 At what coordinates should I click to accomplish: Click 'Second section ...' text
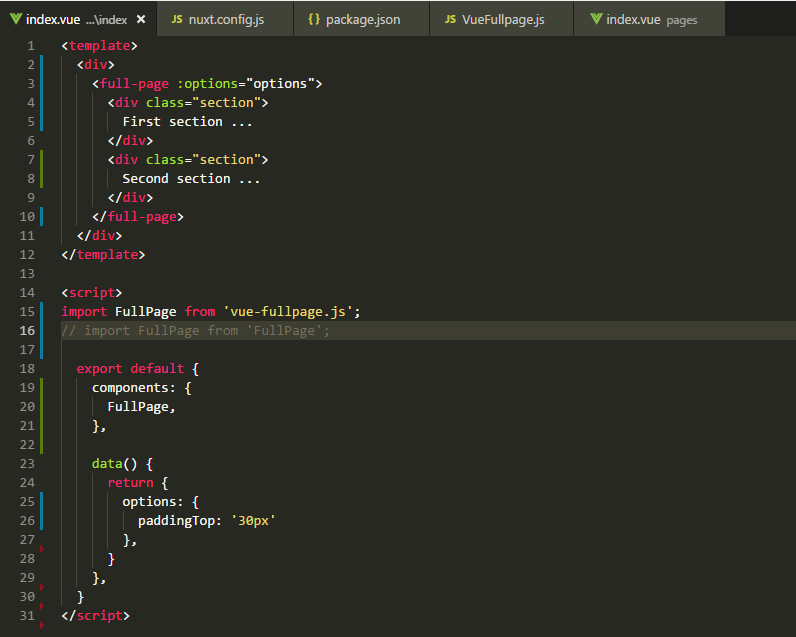coord(191,179)
